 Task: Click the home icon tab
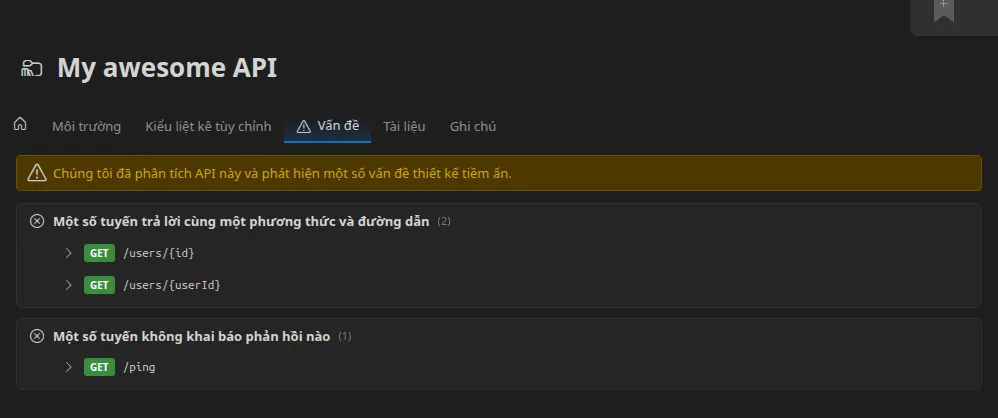[20, 124]
